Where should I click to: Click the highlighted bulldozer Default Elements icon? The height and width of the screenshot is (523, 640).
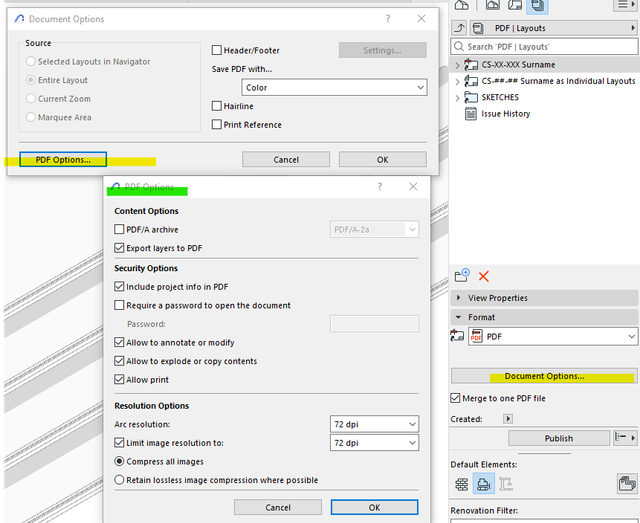pos(484,484)
